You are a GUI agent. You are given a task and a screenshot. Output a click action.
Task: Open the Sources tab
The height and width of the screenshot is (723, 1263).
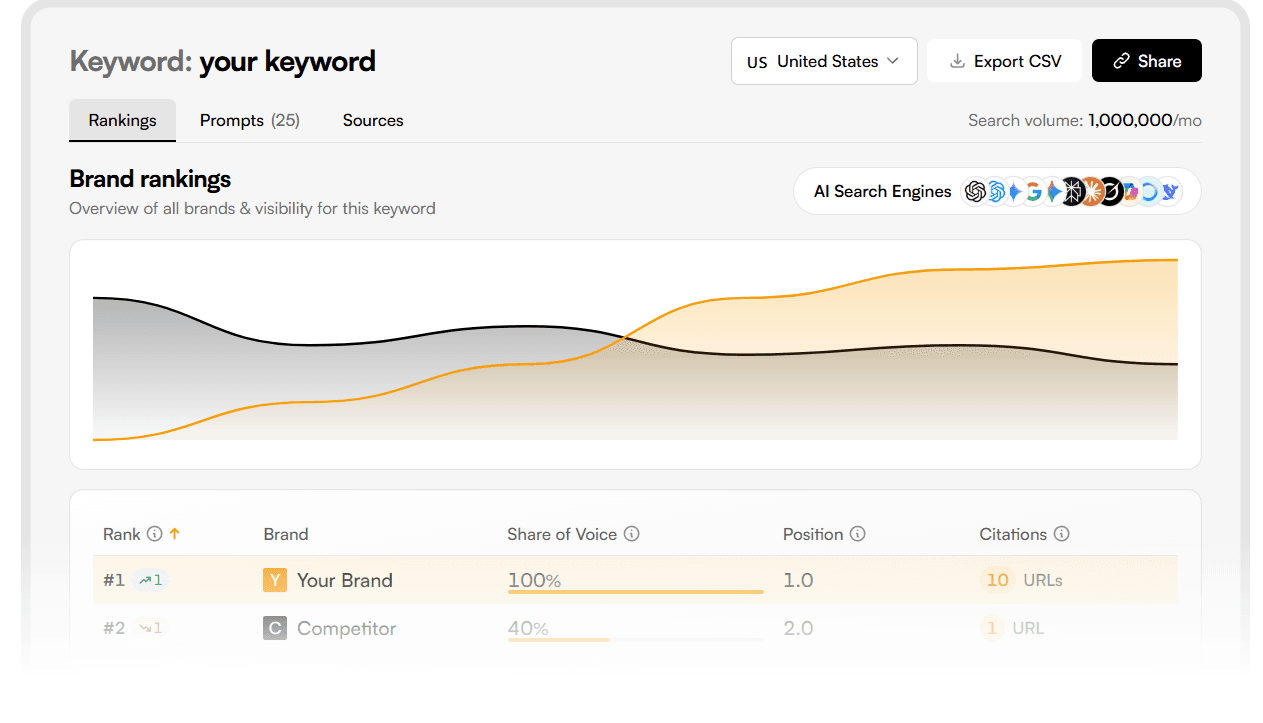373,120
